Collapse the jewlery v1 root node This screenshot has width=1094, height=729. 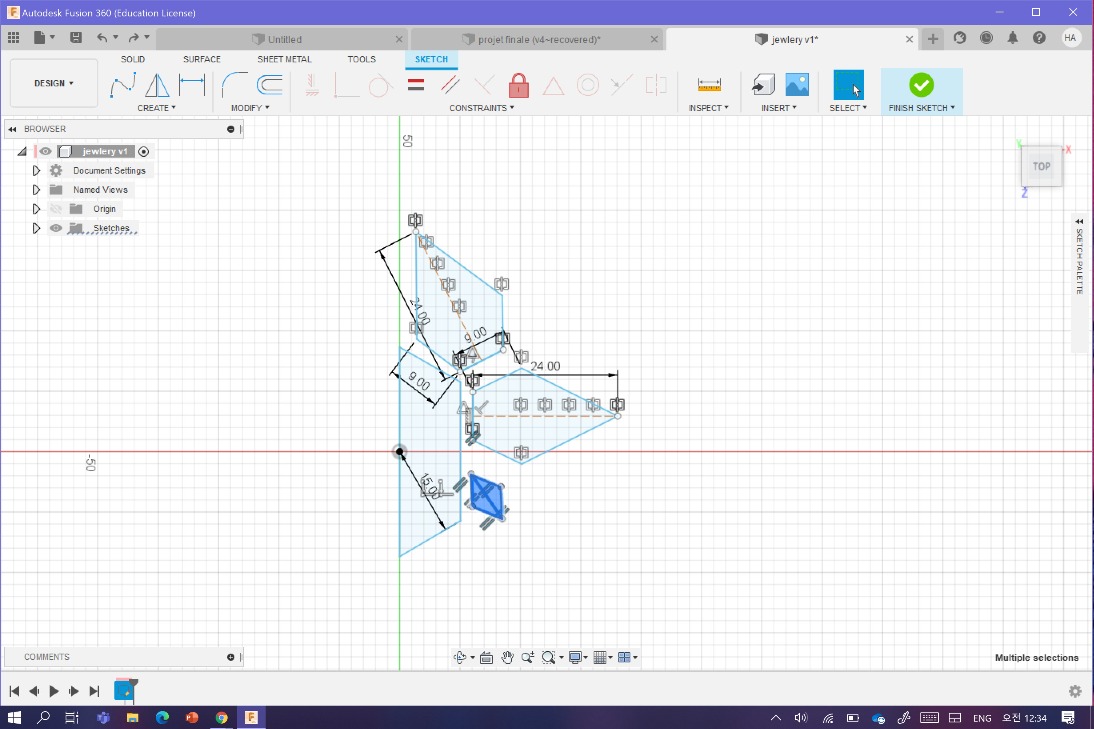click(x=22, y=151)
